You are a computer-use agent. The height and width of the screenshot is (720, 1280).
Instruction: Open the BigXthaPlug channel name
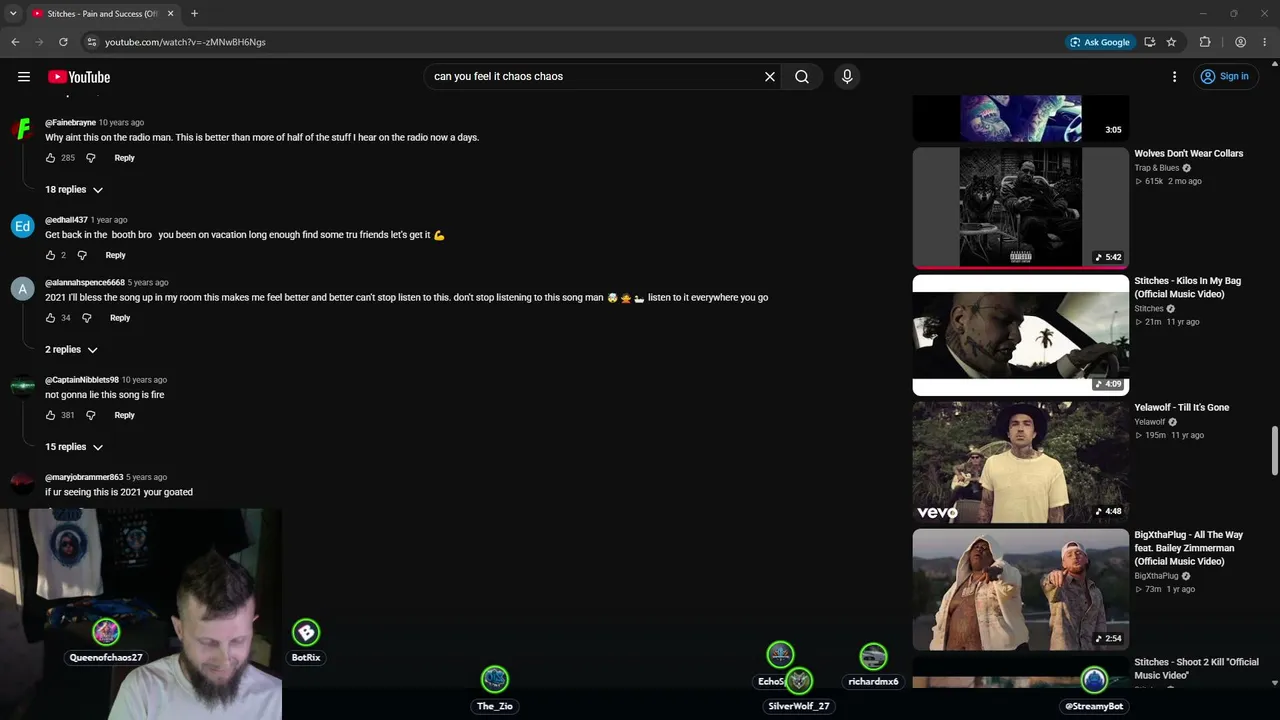point(1156,576)
